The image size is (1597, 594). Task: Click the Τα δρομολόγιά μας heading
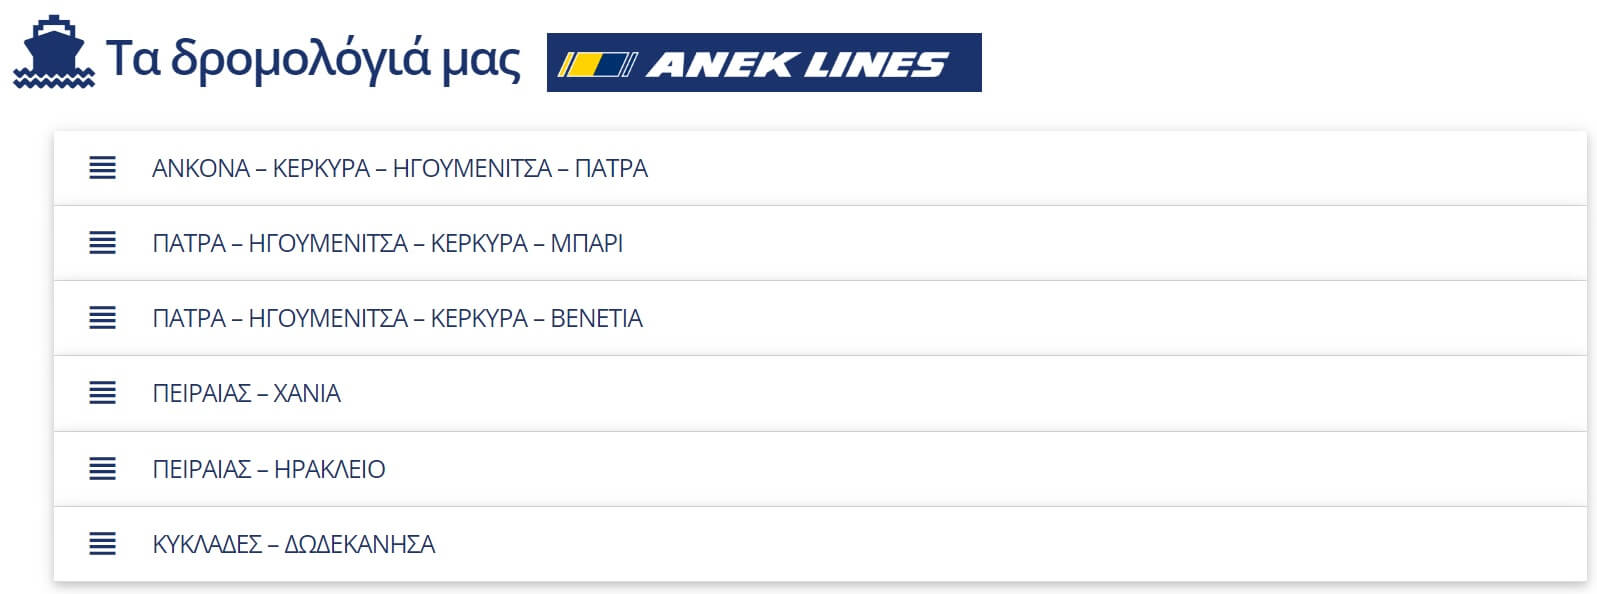pyautogui.click(x=313, y=58)
